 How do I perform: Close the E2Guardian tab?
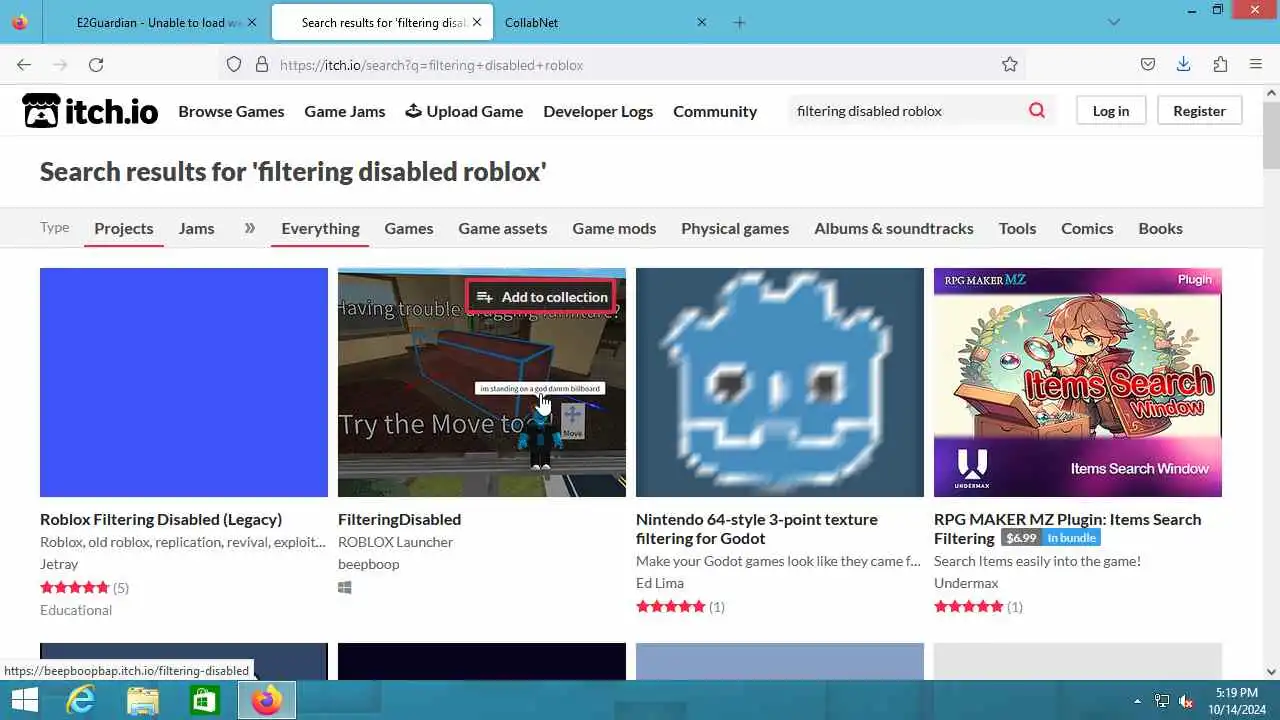(250, 22)
